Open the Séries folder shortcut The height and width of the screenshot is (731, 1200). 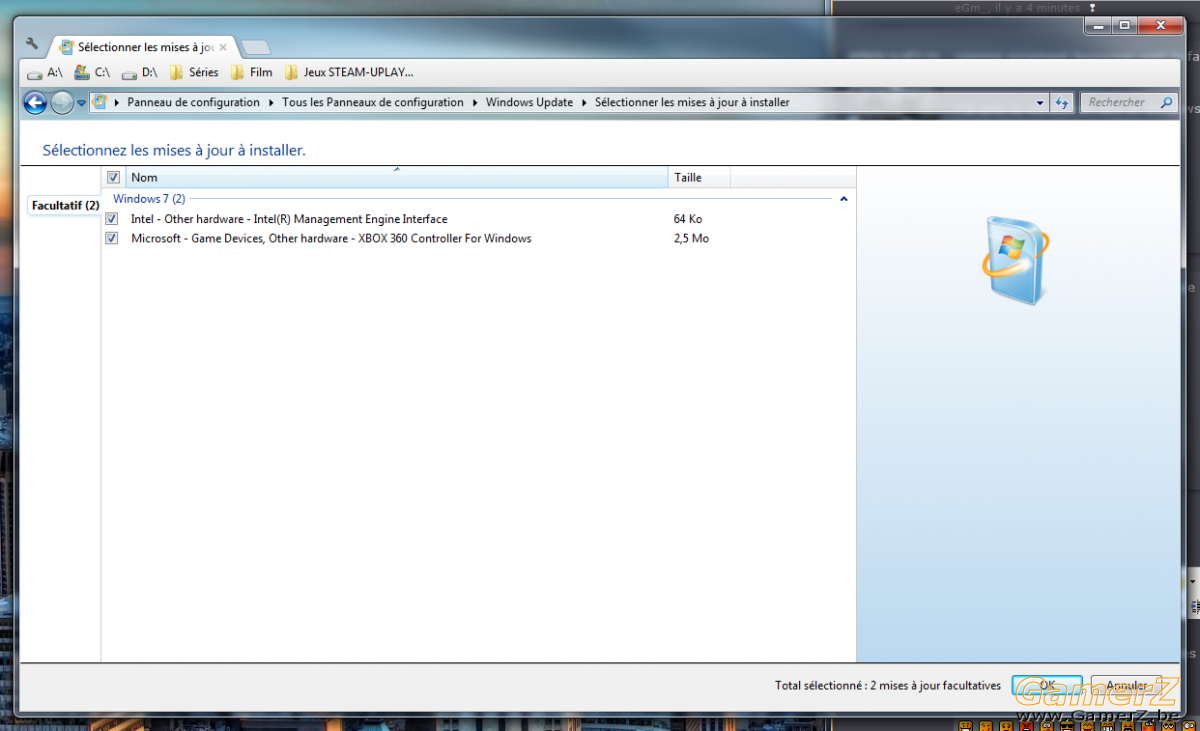click(194, 72)
